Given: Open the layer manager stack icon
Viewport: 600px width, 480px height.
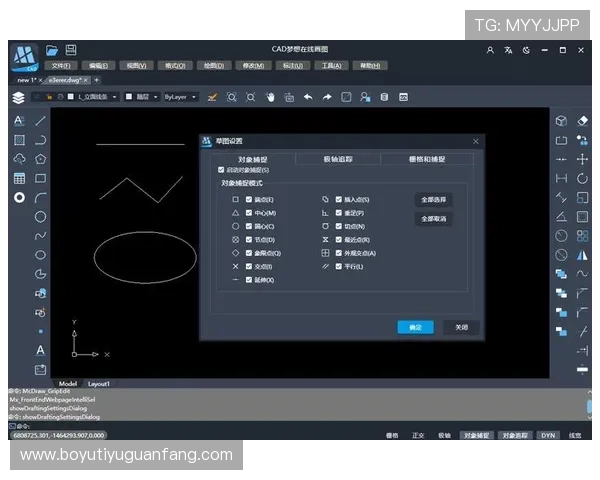Looking at the screenshot, I should click(18, 98).
